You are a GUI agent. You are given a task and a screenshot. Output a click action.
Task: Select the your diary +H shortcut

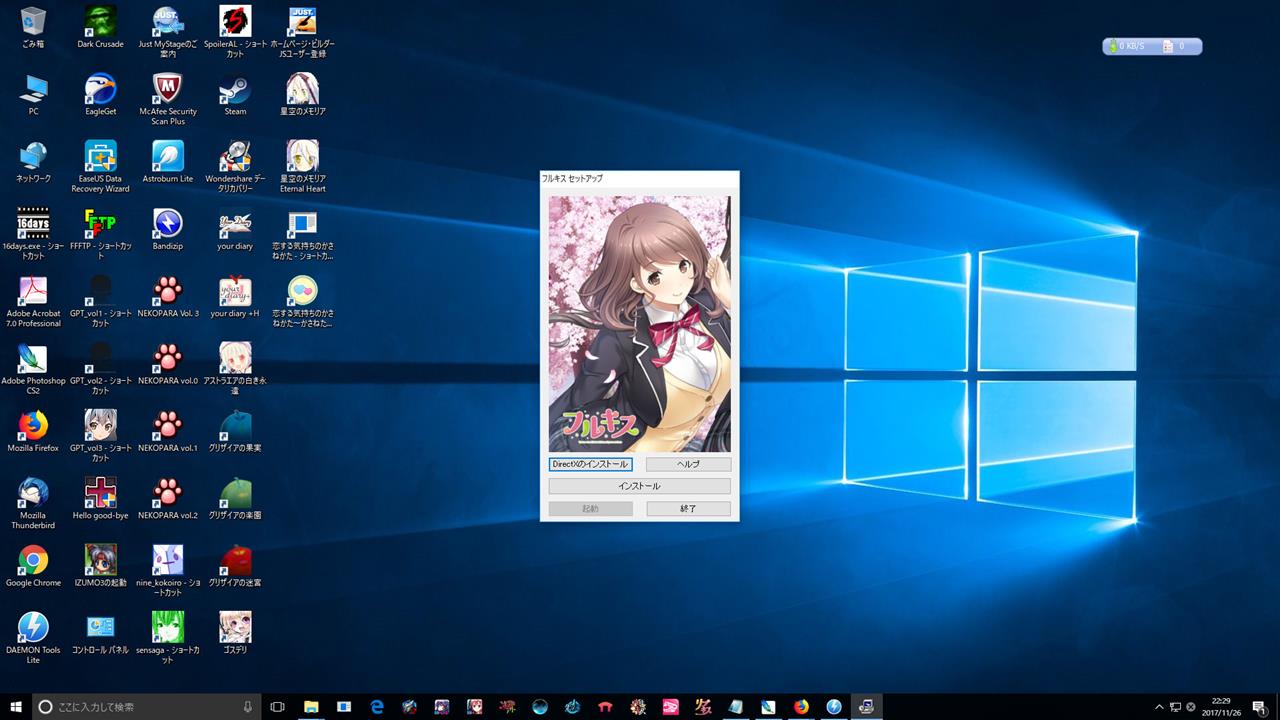click(235, 297)
